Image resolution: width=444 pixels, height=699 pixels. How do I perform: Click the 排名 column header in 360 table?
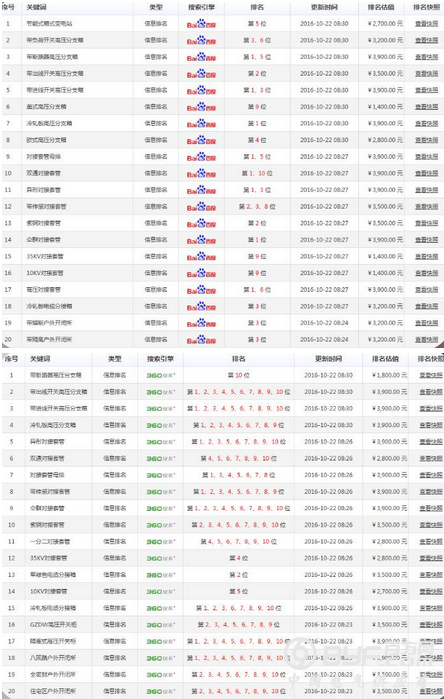(x=238, y=359)
